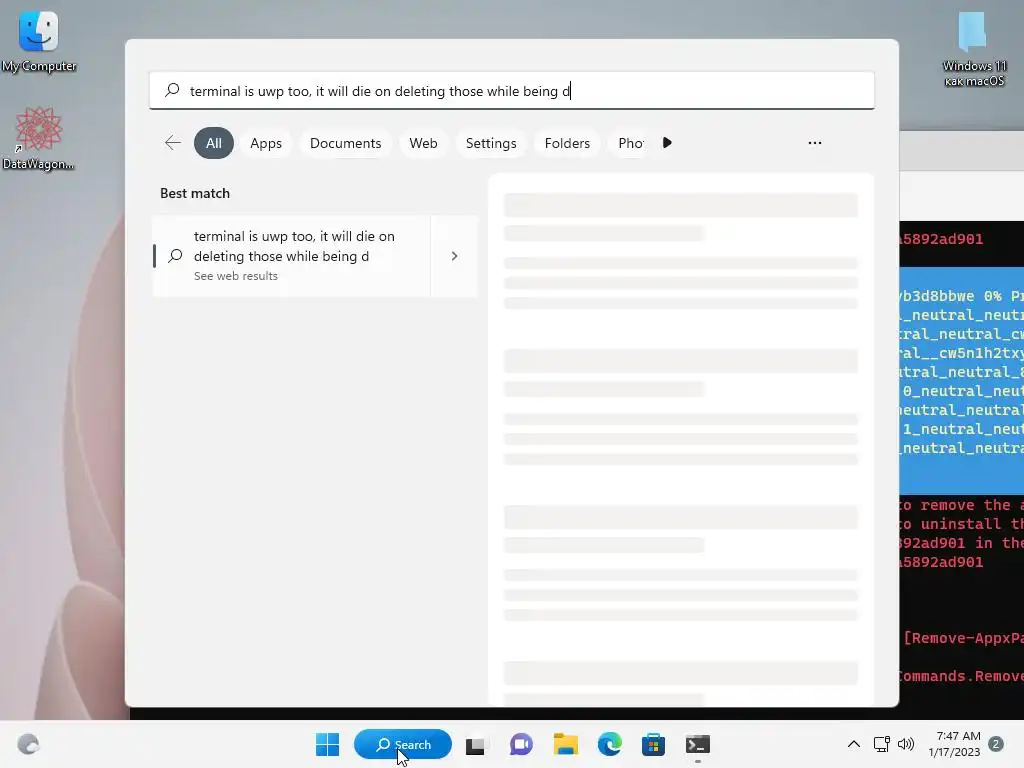Image resolution: width=1024 pixels, height=768 pixels.
Task: Click the Search button on taskbar
Action: pyautogui.click(x=403, y=744)
